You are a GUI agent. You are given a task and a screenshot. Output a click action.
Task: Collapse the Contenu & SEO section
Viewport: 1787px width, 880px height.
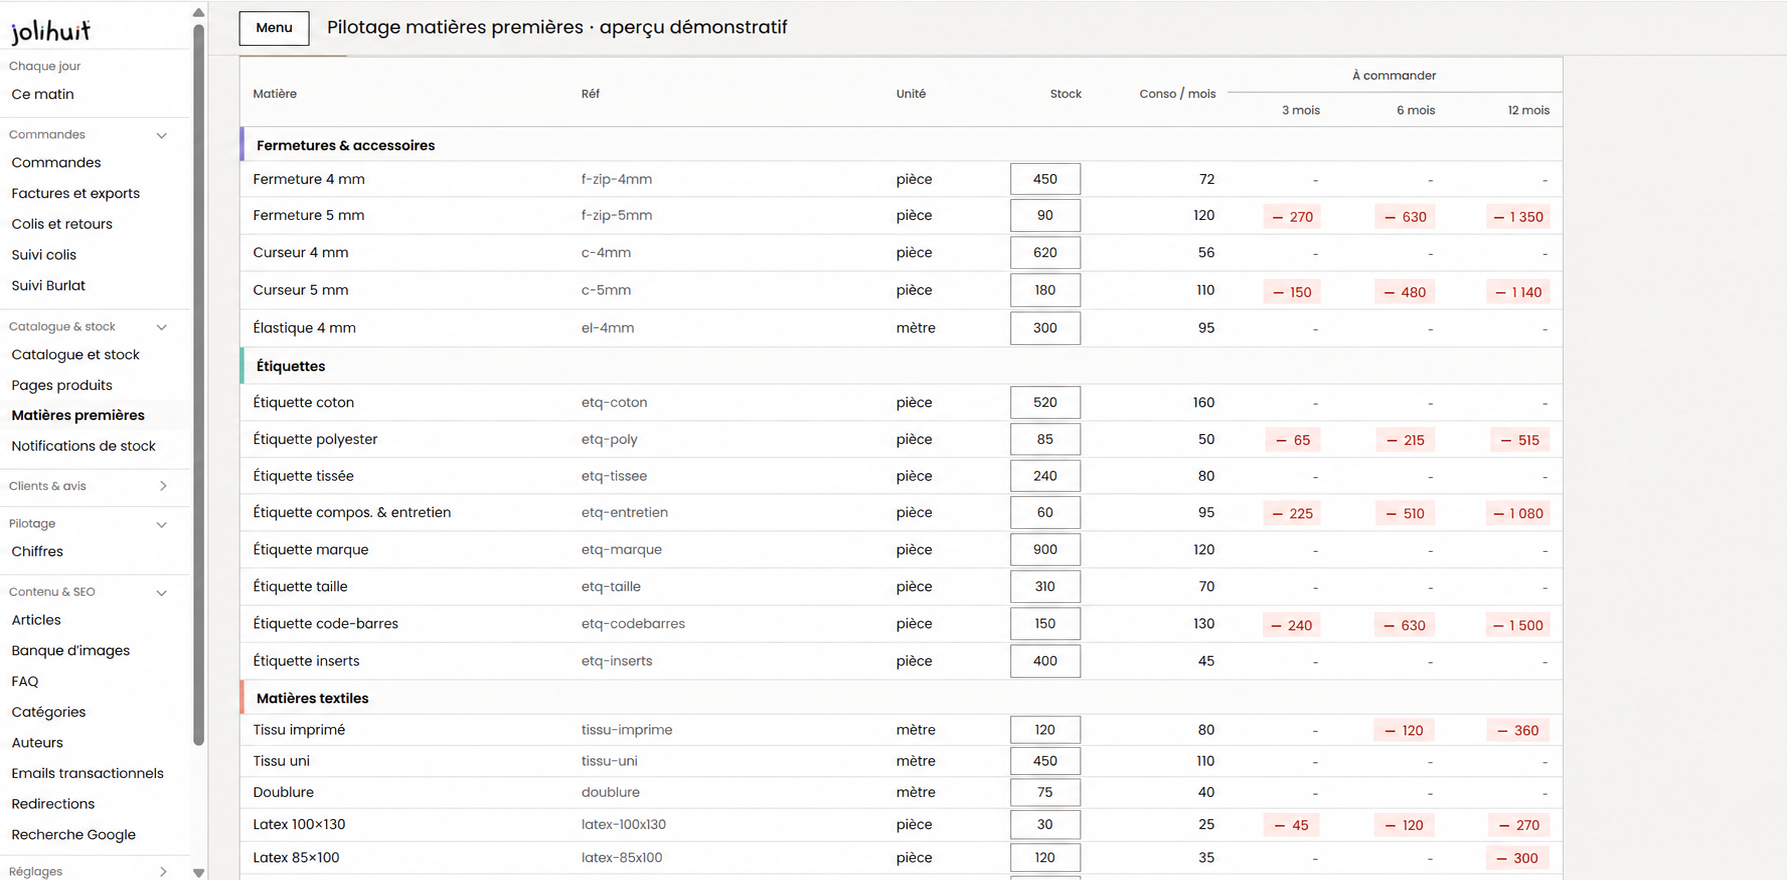coord(161,592)
